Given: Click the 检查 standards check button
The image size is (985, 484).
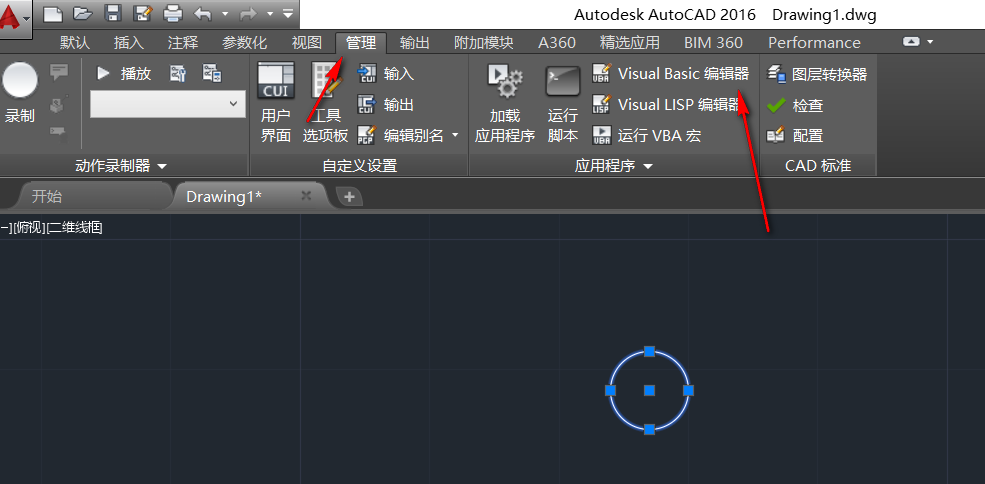Looking at the screenshot, I should point(795,105).
